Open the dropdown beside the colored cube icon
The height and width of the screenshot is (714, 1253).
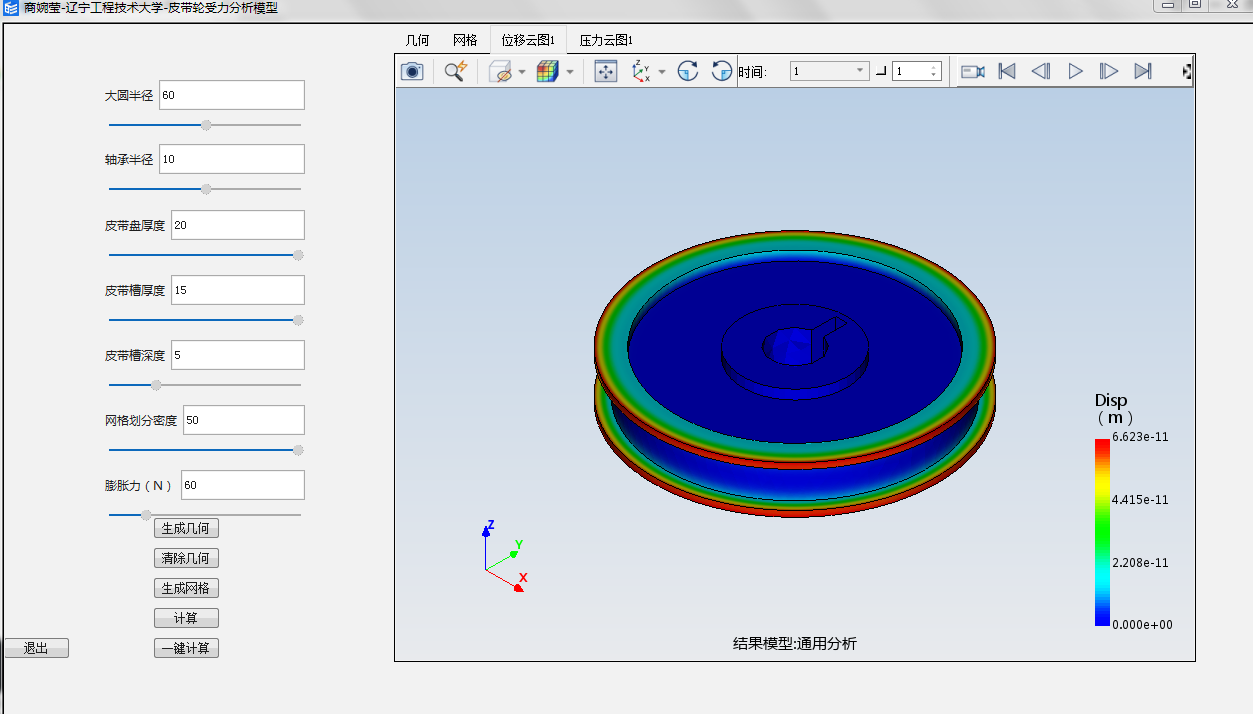pyautogui.click(x=570, y=72)
